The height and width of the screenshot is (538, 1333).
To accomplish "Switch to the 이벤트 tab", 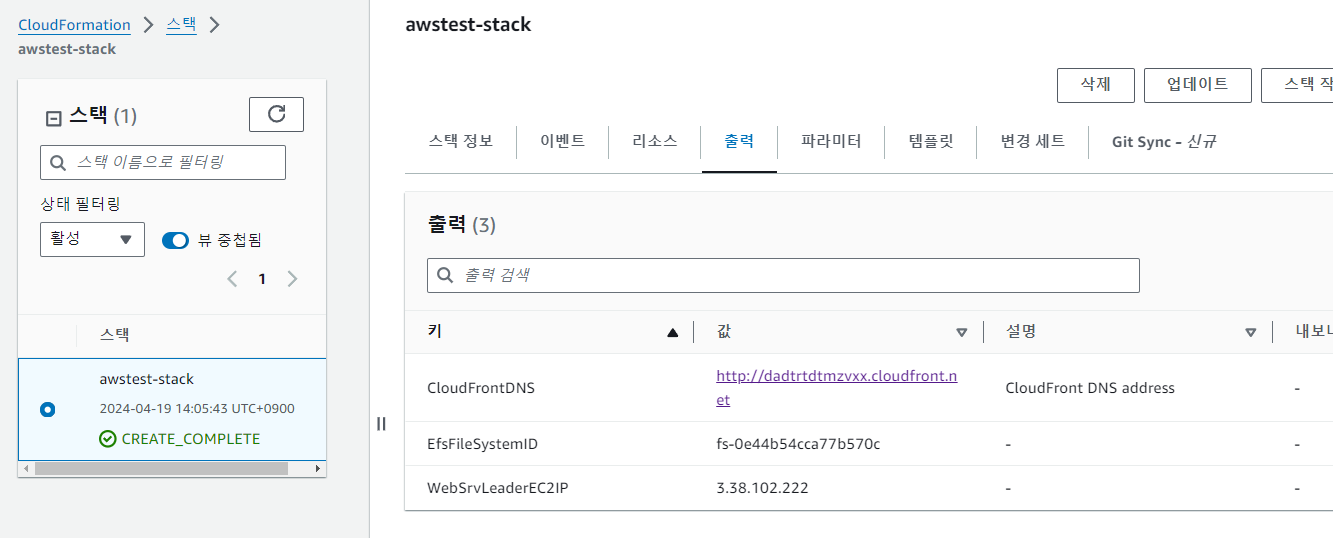I will tap(562, 141).
